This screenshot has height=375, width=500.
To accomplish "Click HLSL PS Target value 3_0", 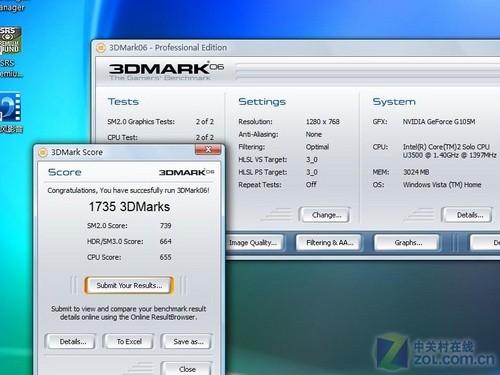I will 312,172.
